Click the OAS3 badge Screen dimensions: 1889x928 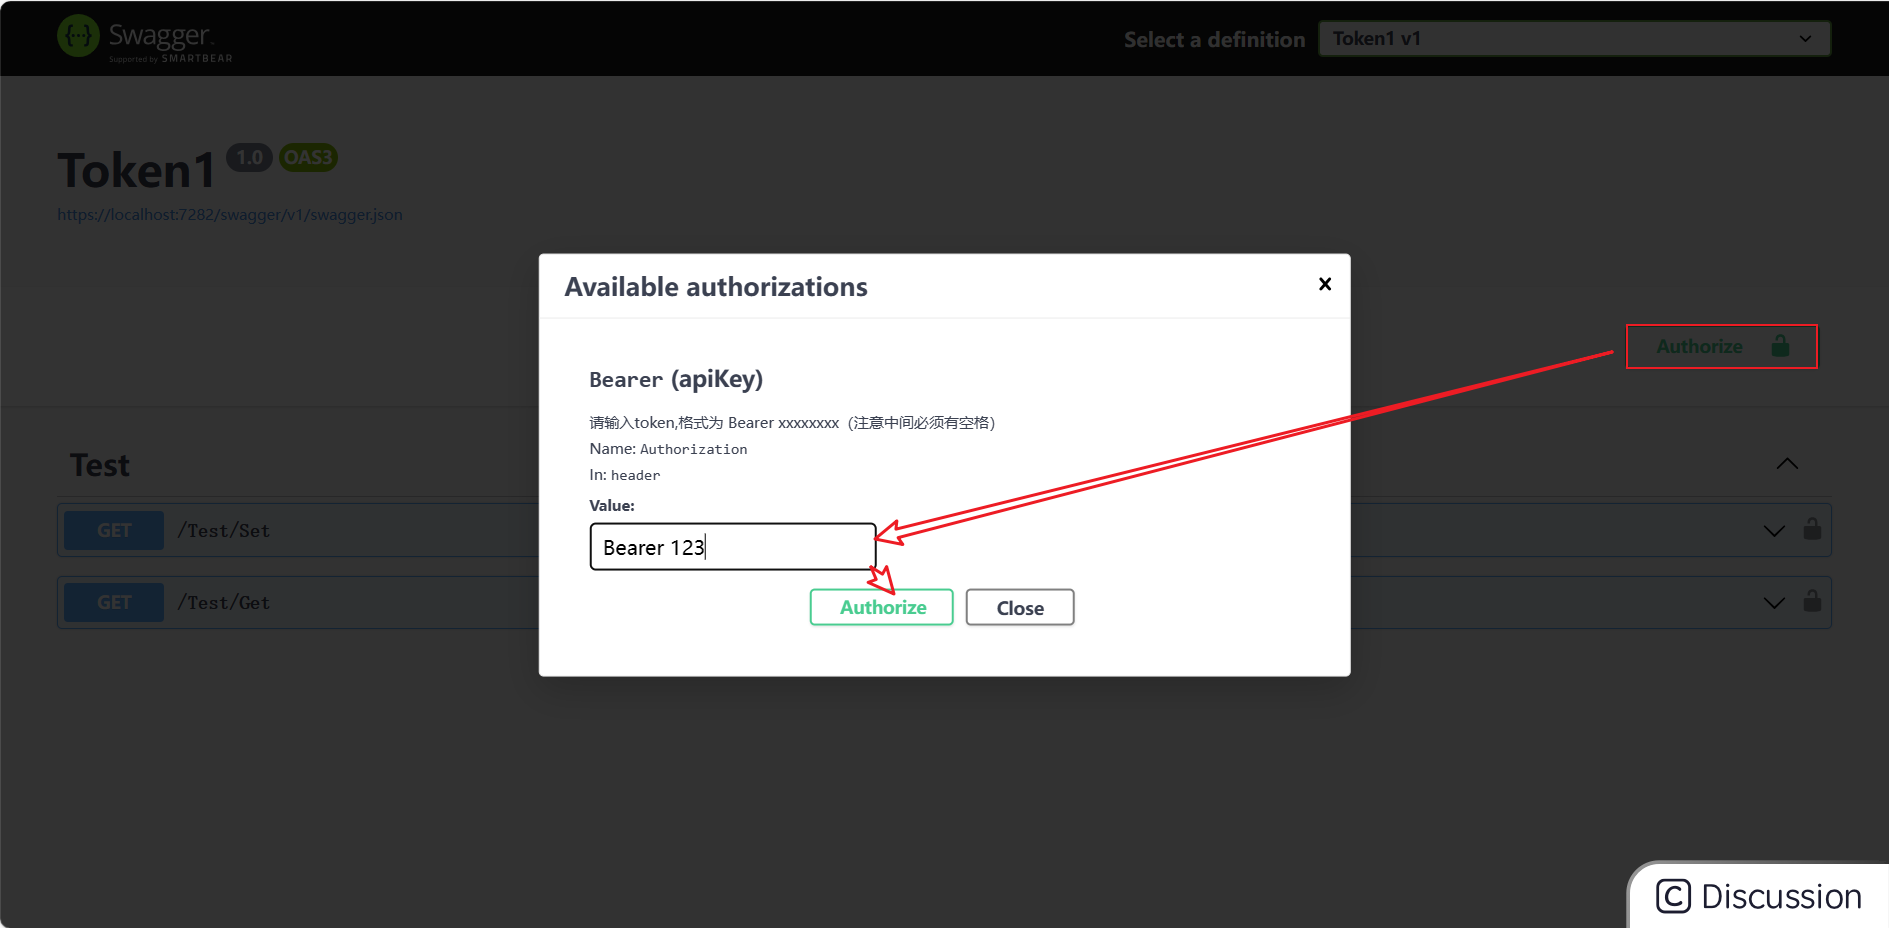308,157
